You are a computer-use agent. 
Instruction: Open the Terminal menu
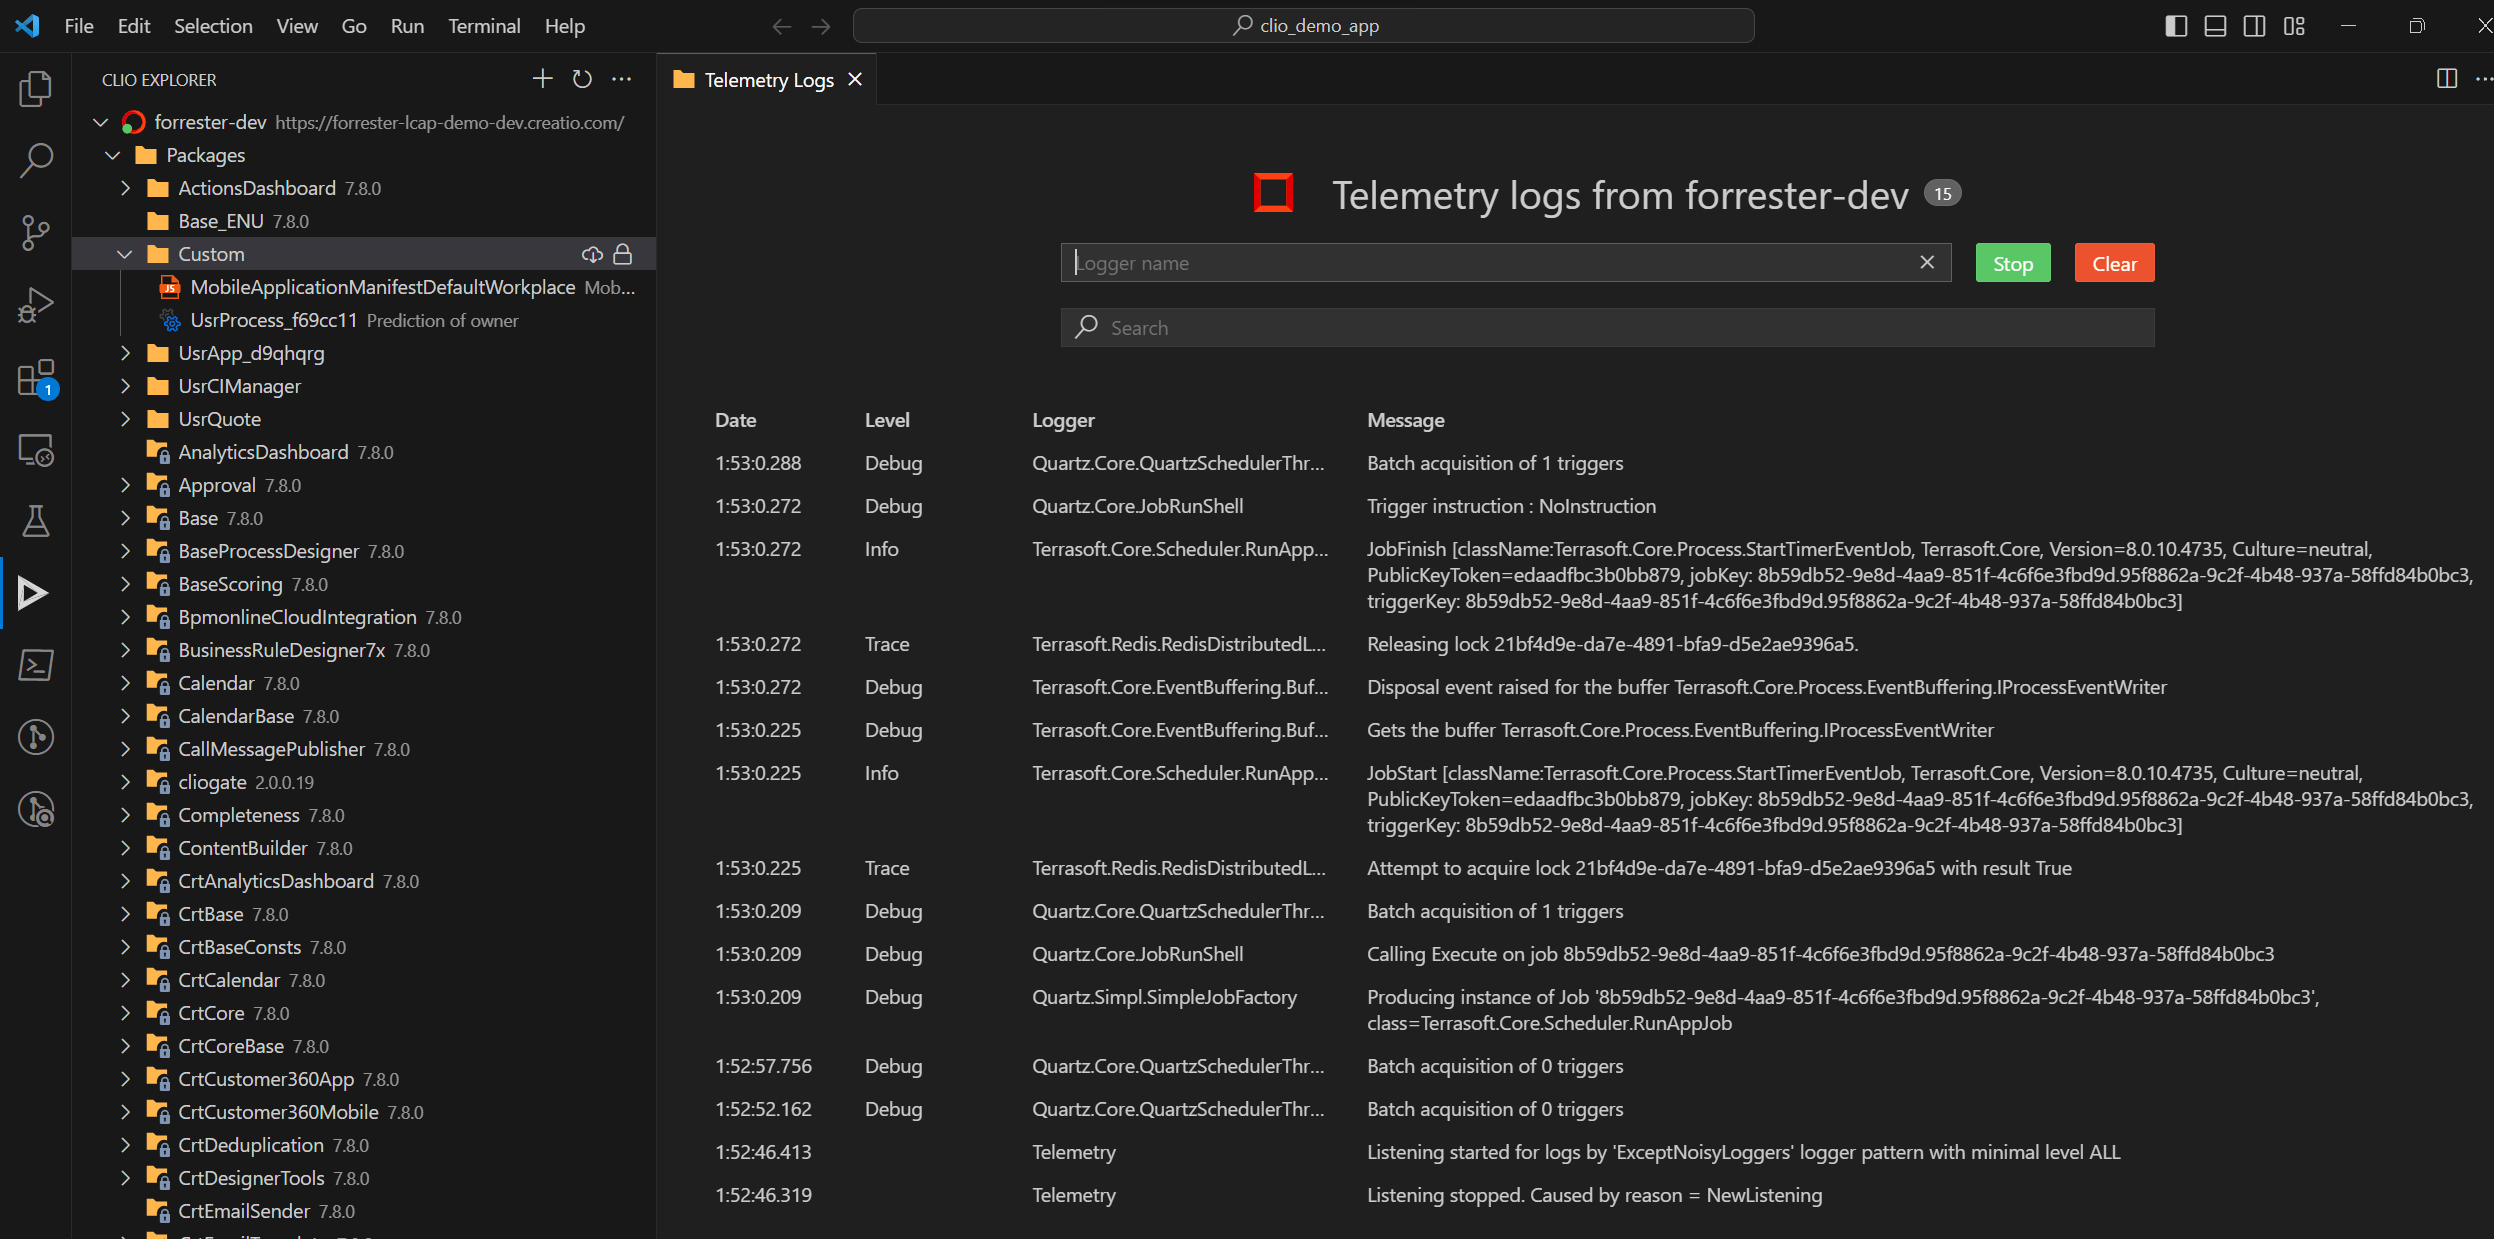click(484, 26)
